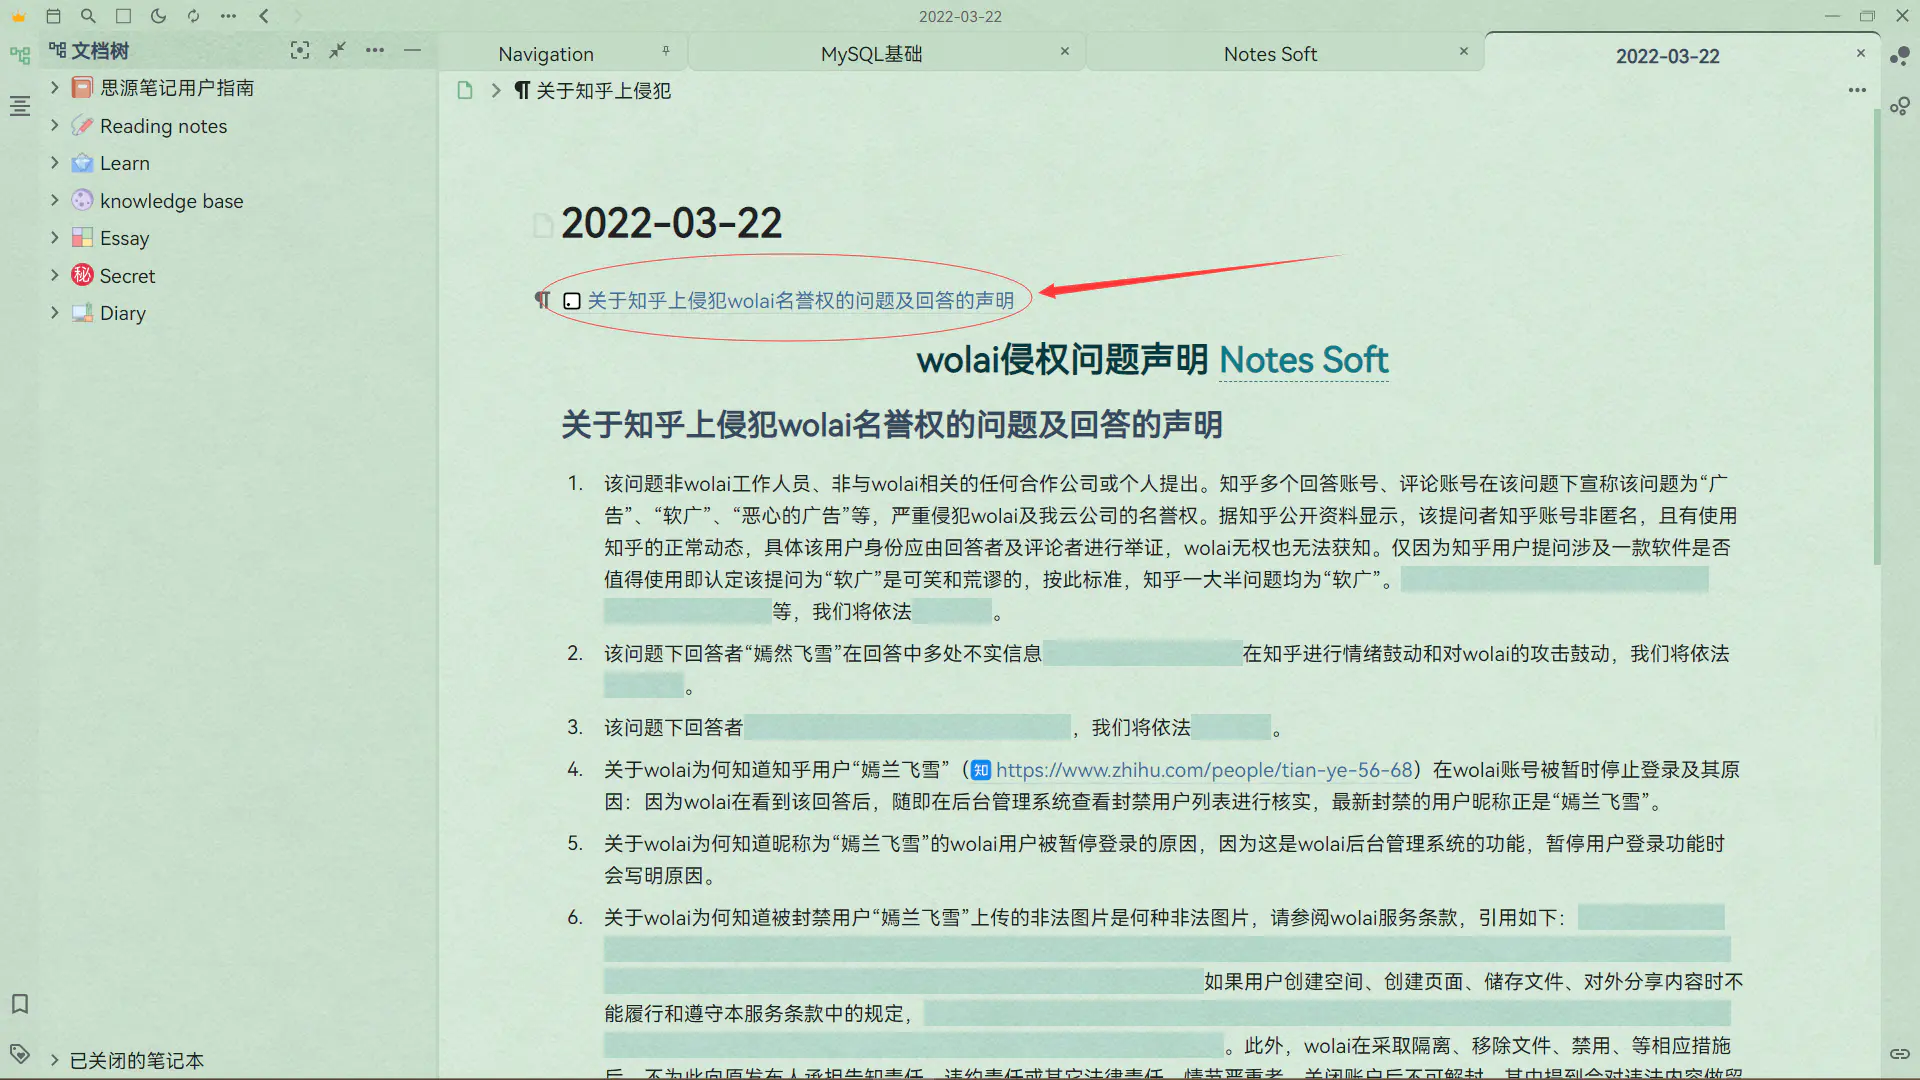
Task: Open the outline panel icon
Action: click(x=20, y=105)
